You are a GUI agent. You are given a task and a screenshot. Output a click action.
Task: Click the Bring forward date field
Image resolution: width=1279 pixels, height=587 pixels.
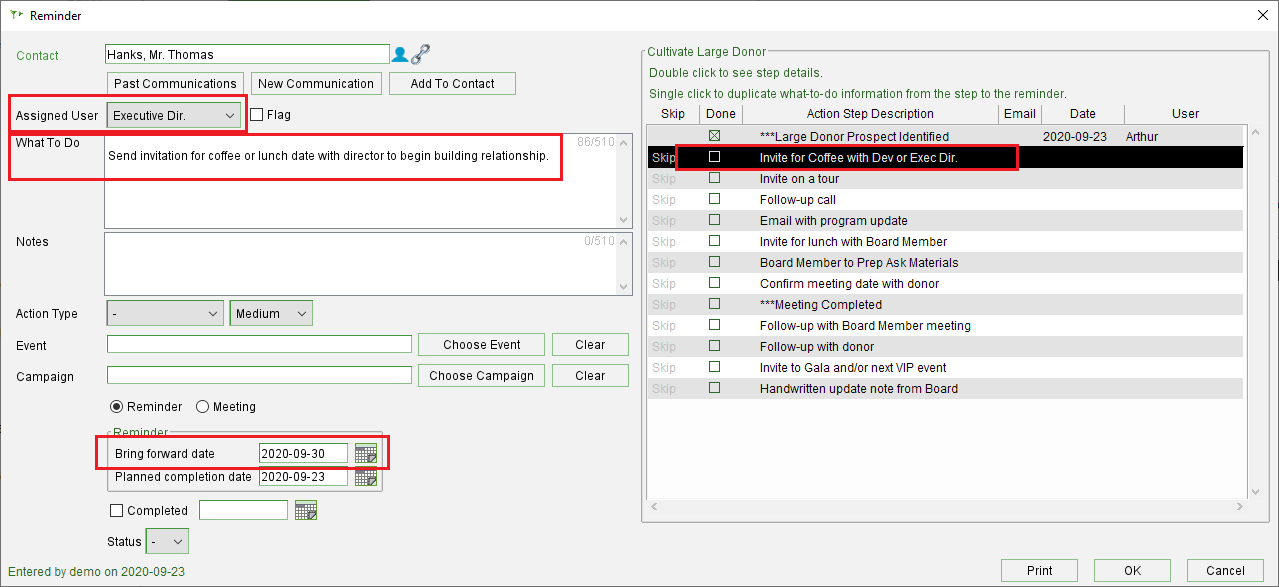pos(303,454)
